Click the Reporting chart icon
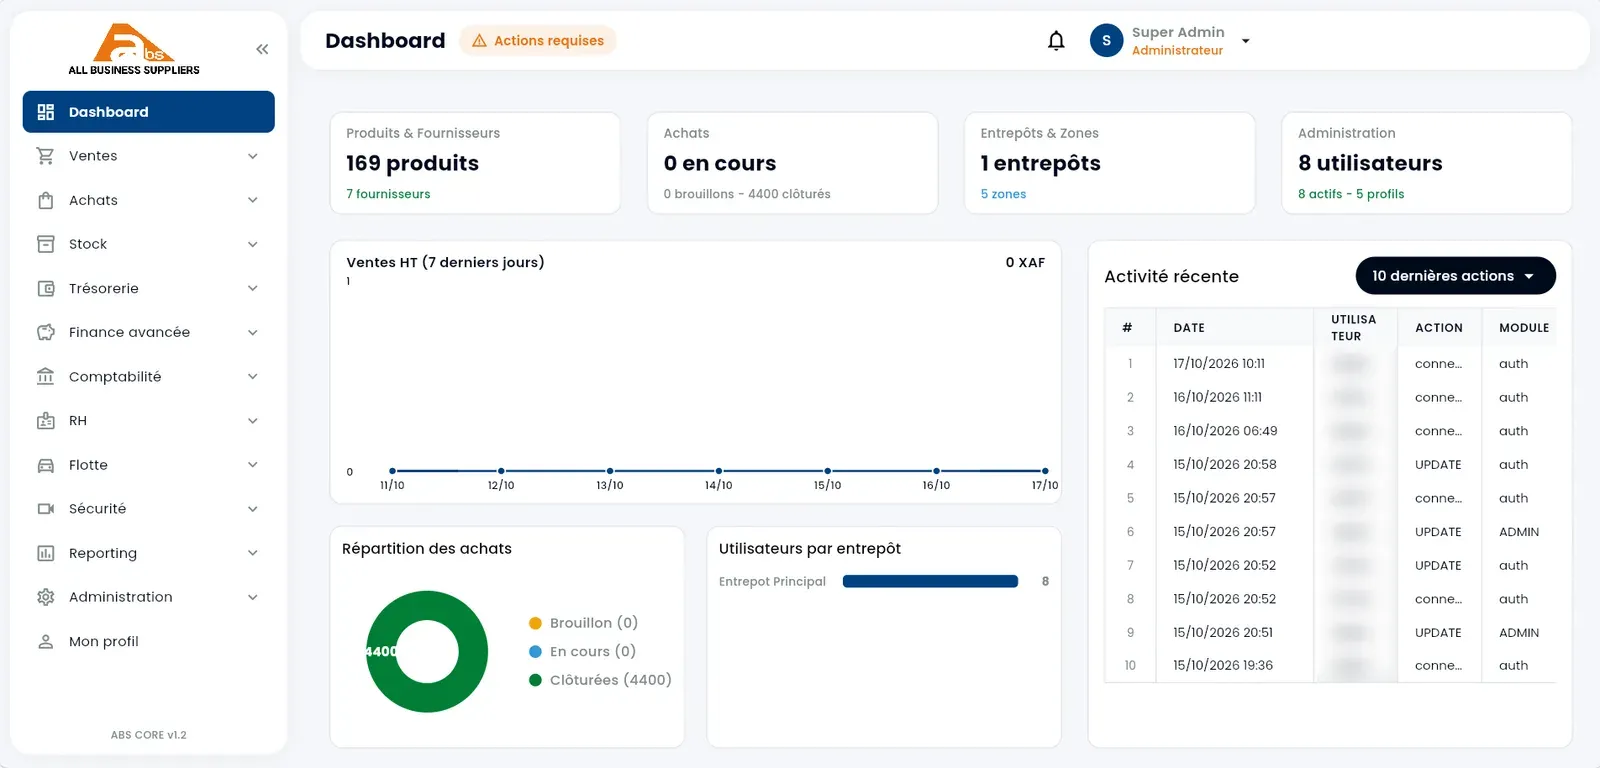The width and height of the screenshot is (1600, 768). (x=45, y=553)
